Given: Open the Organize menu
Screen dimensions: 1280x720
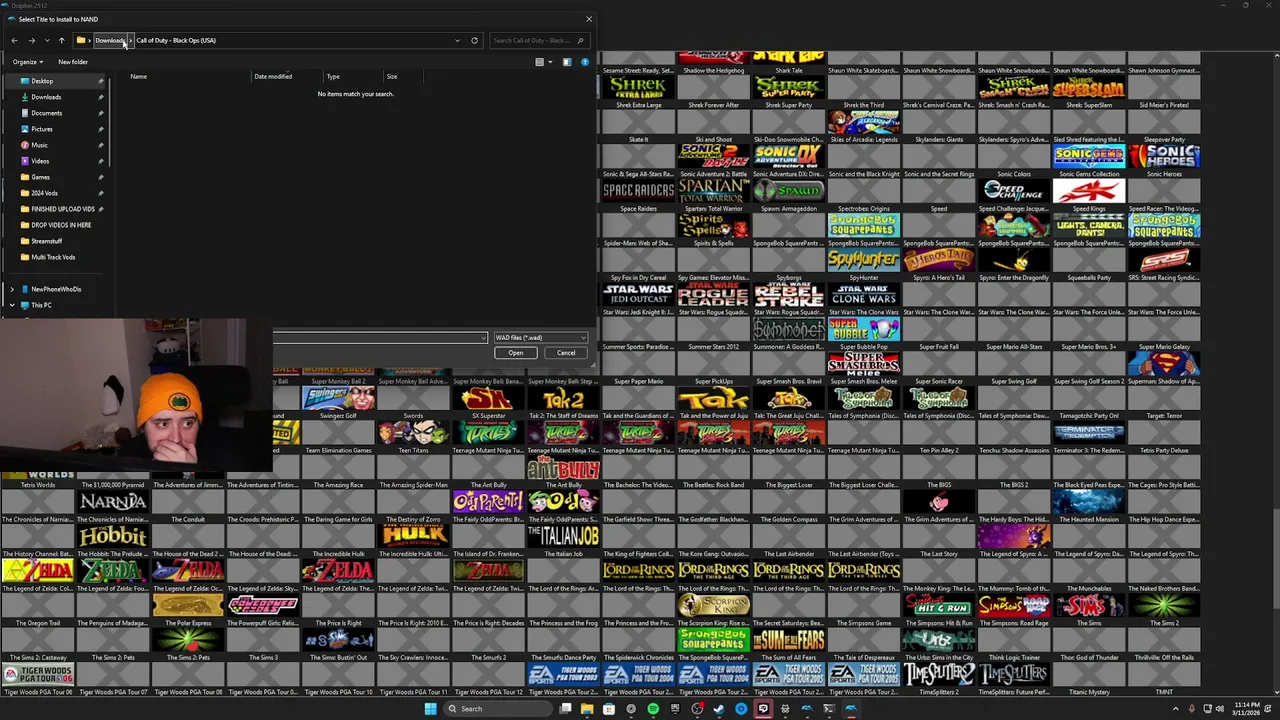Looking at the screenshot, I should pos(28,62).
